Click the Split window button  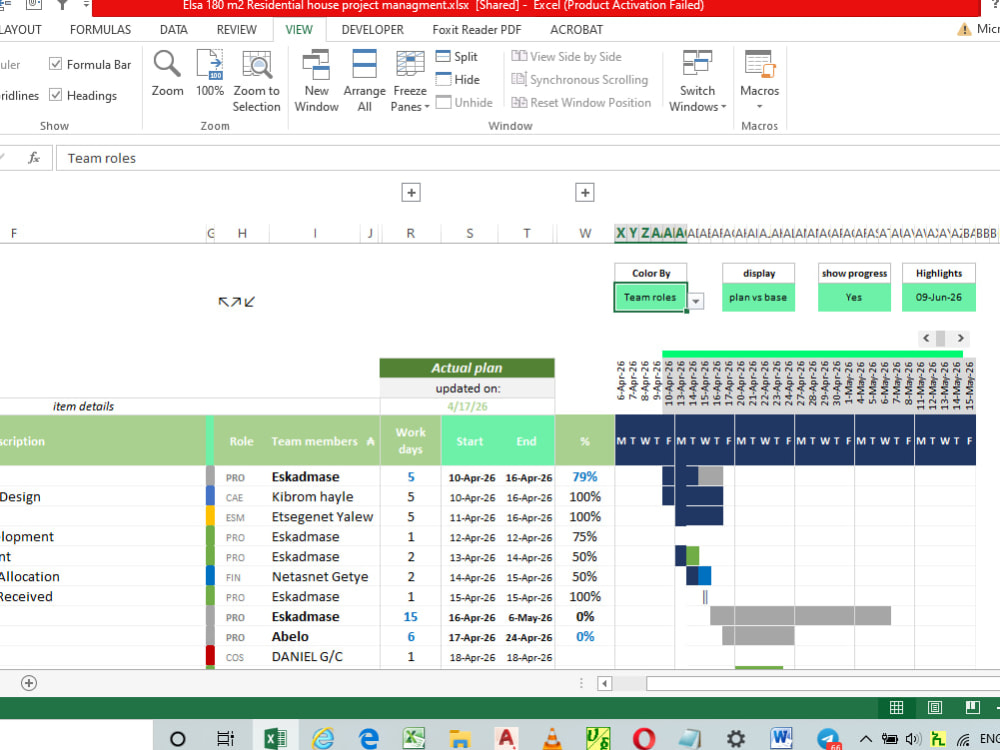click(x=457, y=57)
